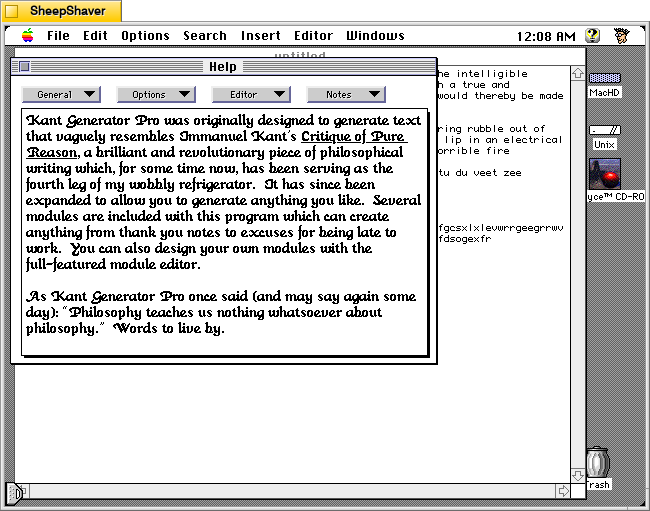Expand the Notes dropdown in Help window
Viewport: 650px width, 511px height.
(x=346, y=94)
